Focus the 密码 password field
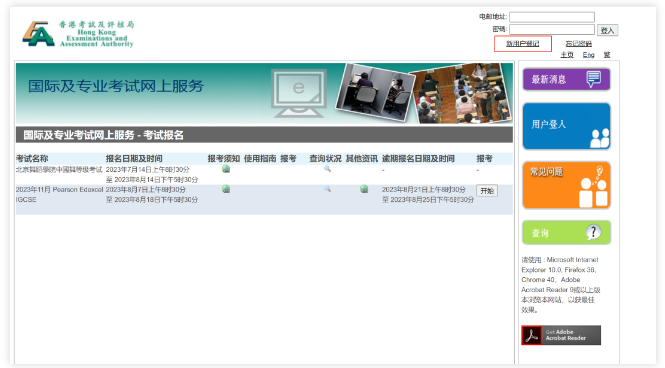 click(552, 29)
